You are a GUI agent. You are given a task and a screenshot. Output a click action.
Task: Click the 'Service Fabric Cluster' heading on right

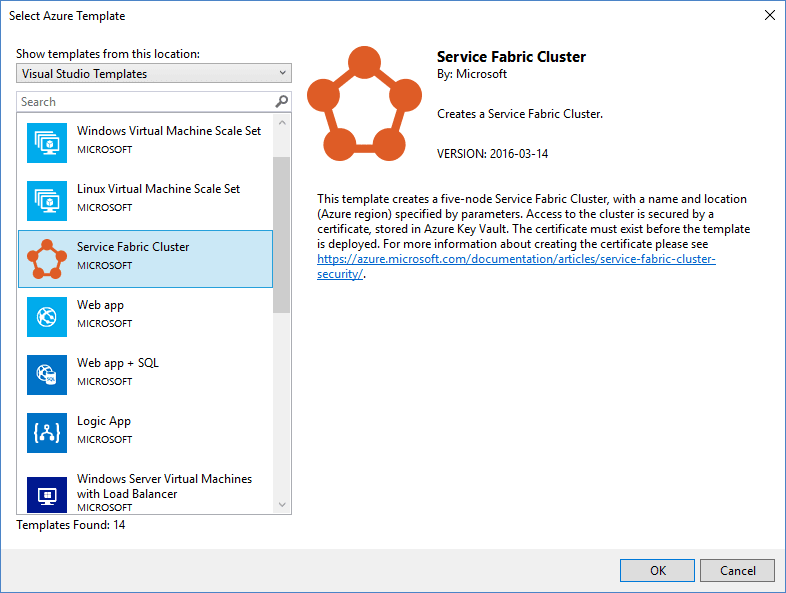(511, 57)
